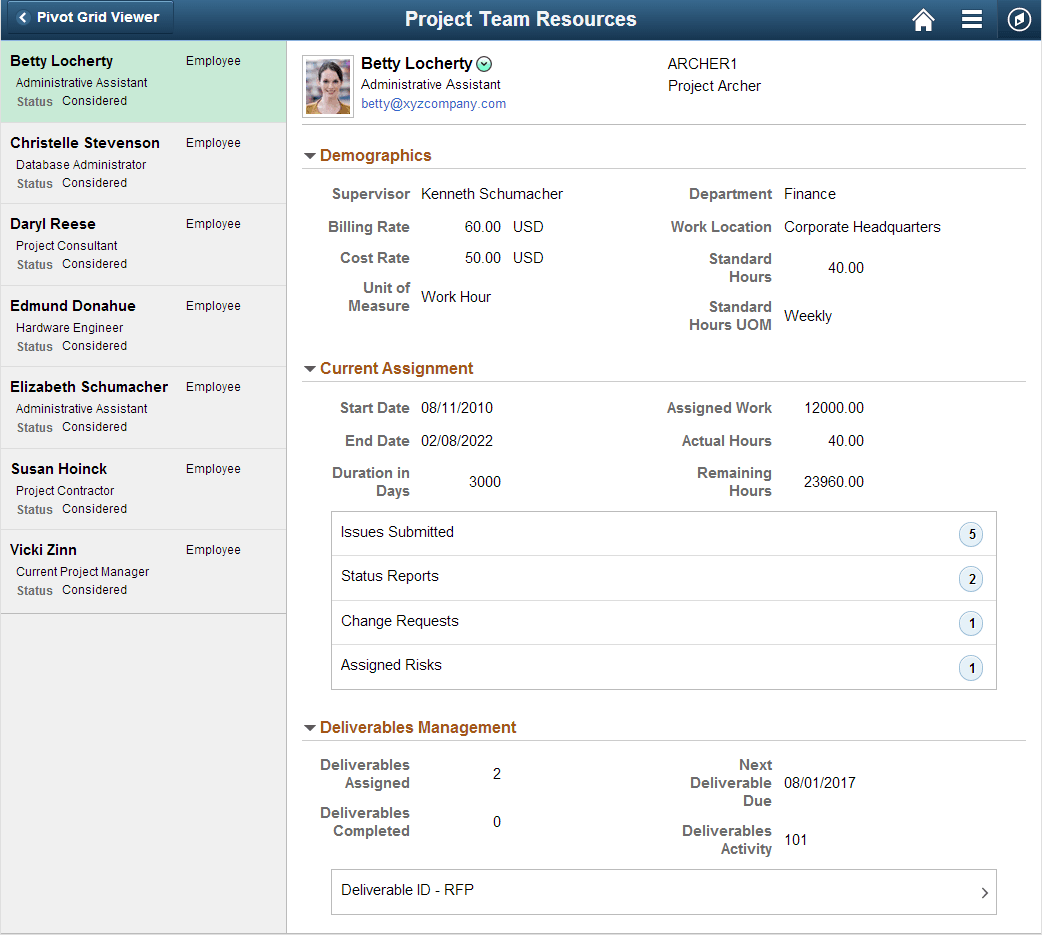The height and width of the screenshot is (935, 1042).
Task: Open the Actions List menu in the header
Action: (x=971, y=19)
